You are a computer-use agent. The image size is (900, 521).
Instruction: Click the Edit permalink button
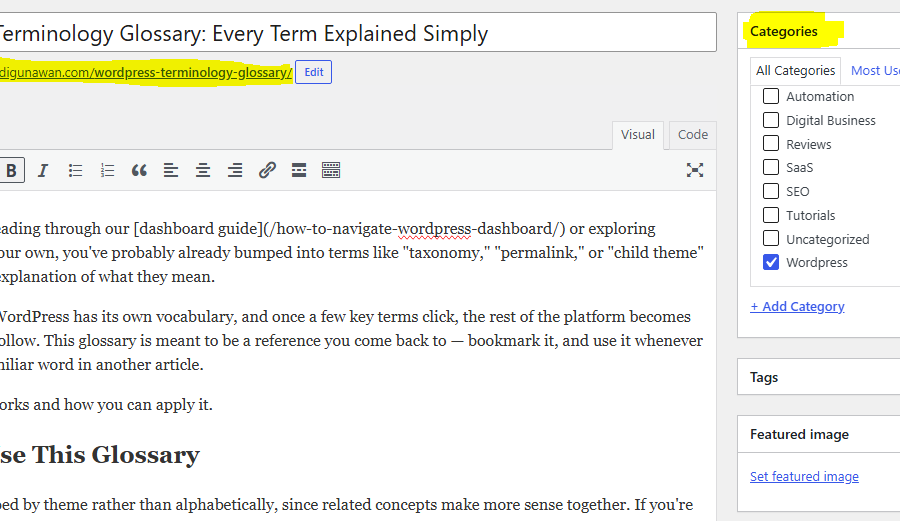click(x=313, y=72)
